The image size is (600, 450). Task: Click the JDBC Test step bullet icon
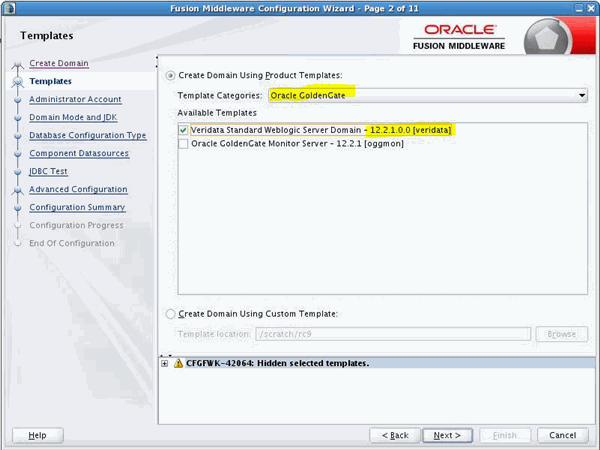pos(18,172)
